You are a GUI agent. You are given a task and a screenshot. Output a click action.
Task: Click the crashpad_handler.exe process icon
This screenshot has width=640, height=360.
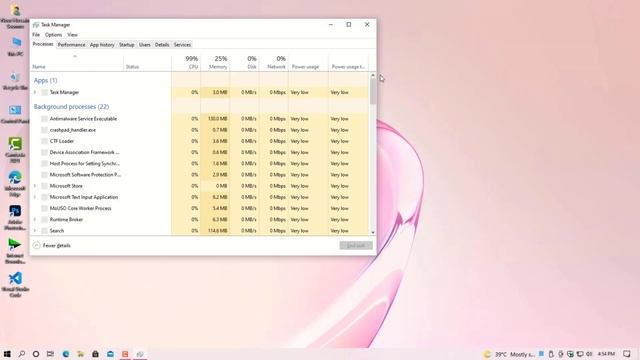point(44,130)
